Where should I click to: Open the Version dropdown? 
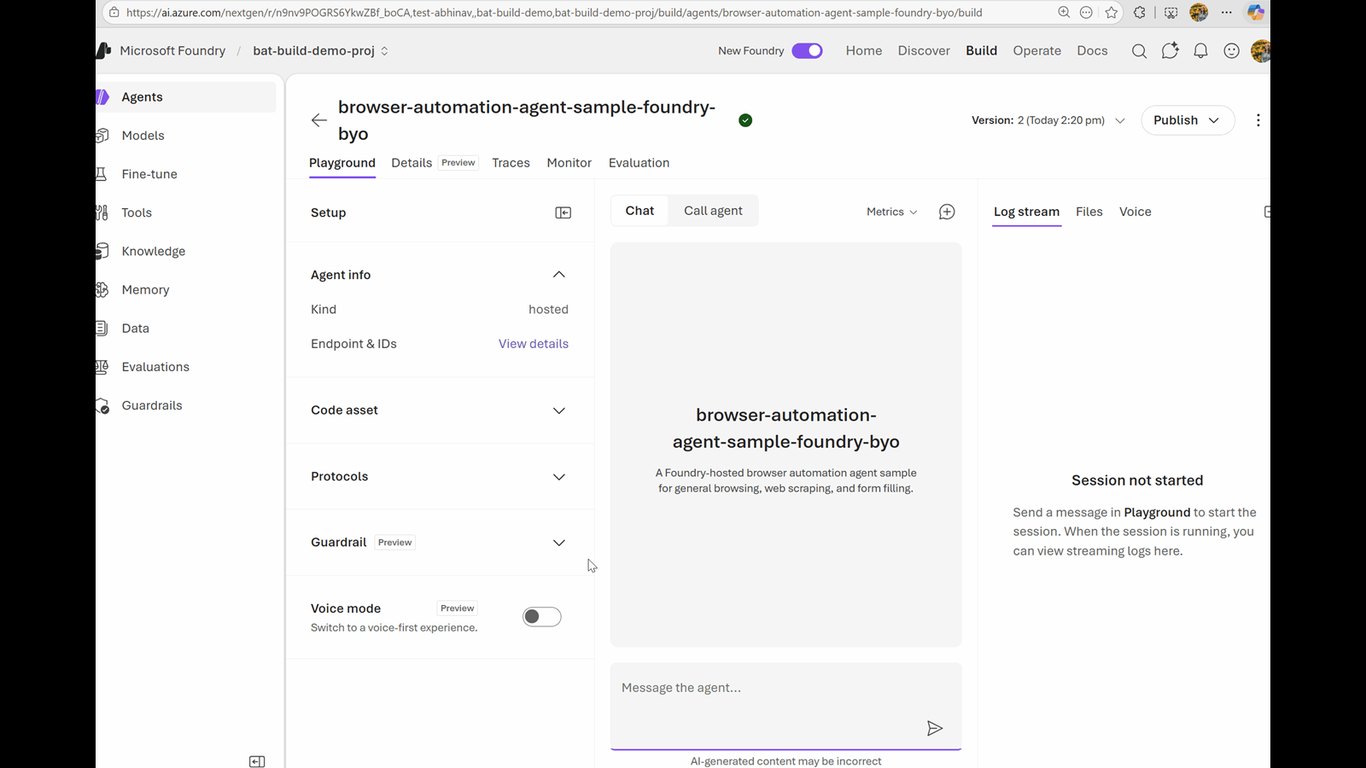click(1048, 120)
